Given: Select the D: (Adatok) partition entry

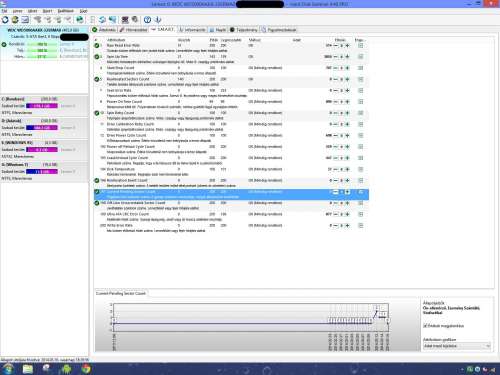Looking at the screenshot, I should click(x=44, y=127).
